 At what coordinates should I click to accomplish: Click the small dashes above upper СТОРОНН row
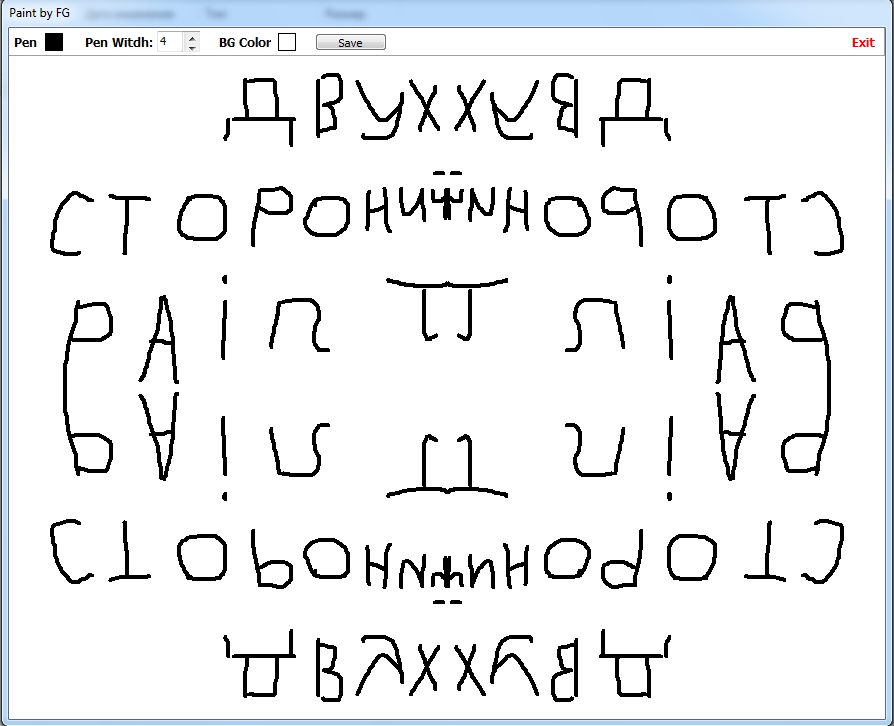tap(447, 173)
